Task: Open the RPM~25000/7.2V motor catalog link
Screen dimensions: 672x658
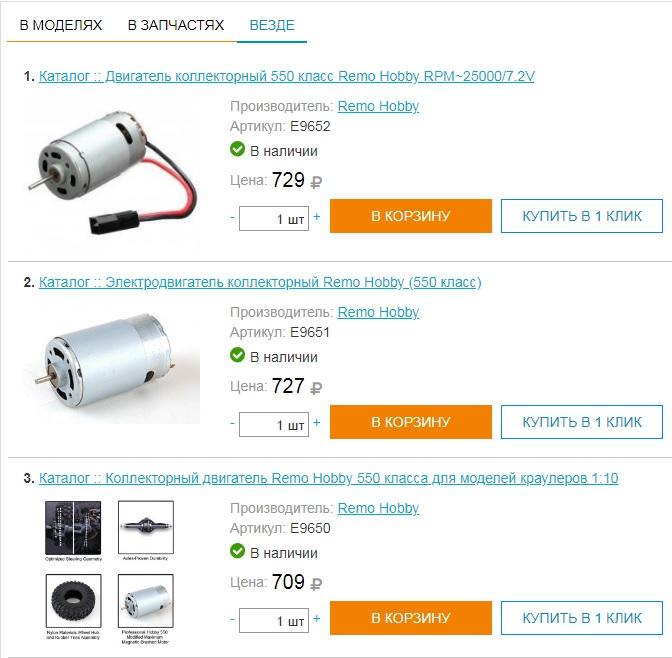Action: click(286, 76)
